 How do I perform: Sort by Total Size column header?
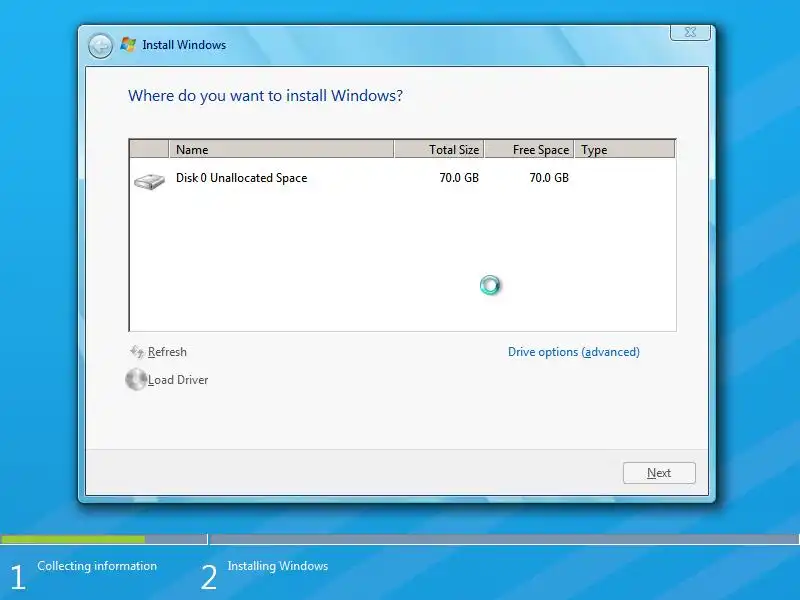click(x=439, y=149)
